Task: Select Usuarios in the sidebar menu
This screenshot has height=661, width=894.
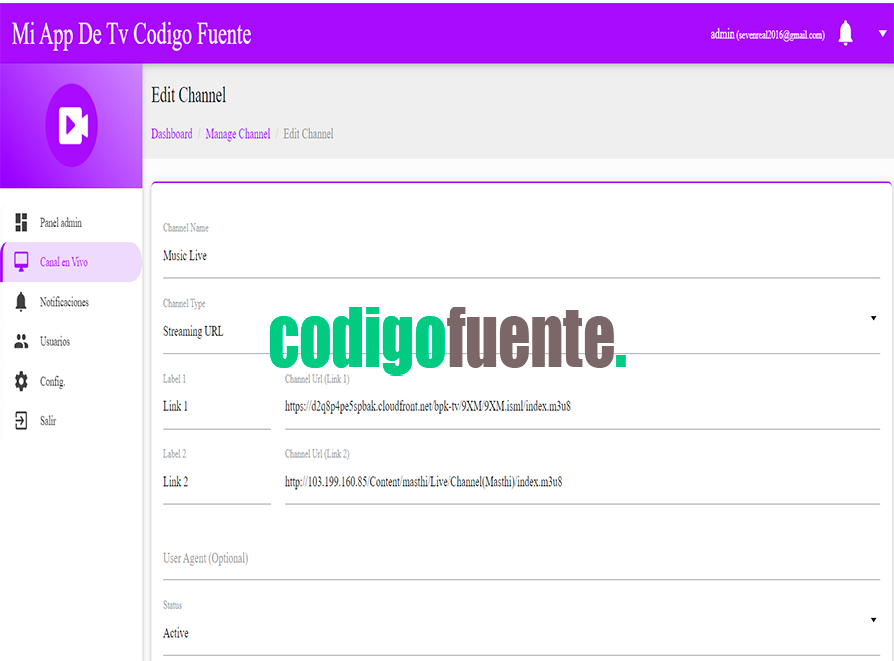Action: (55, 342)
